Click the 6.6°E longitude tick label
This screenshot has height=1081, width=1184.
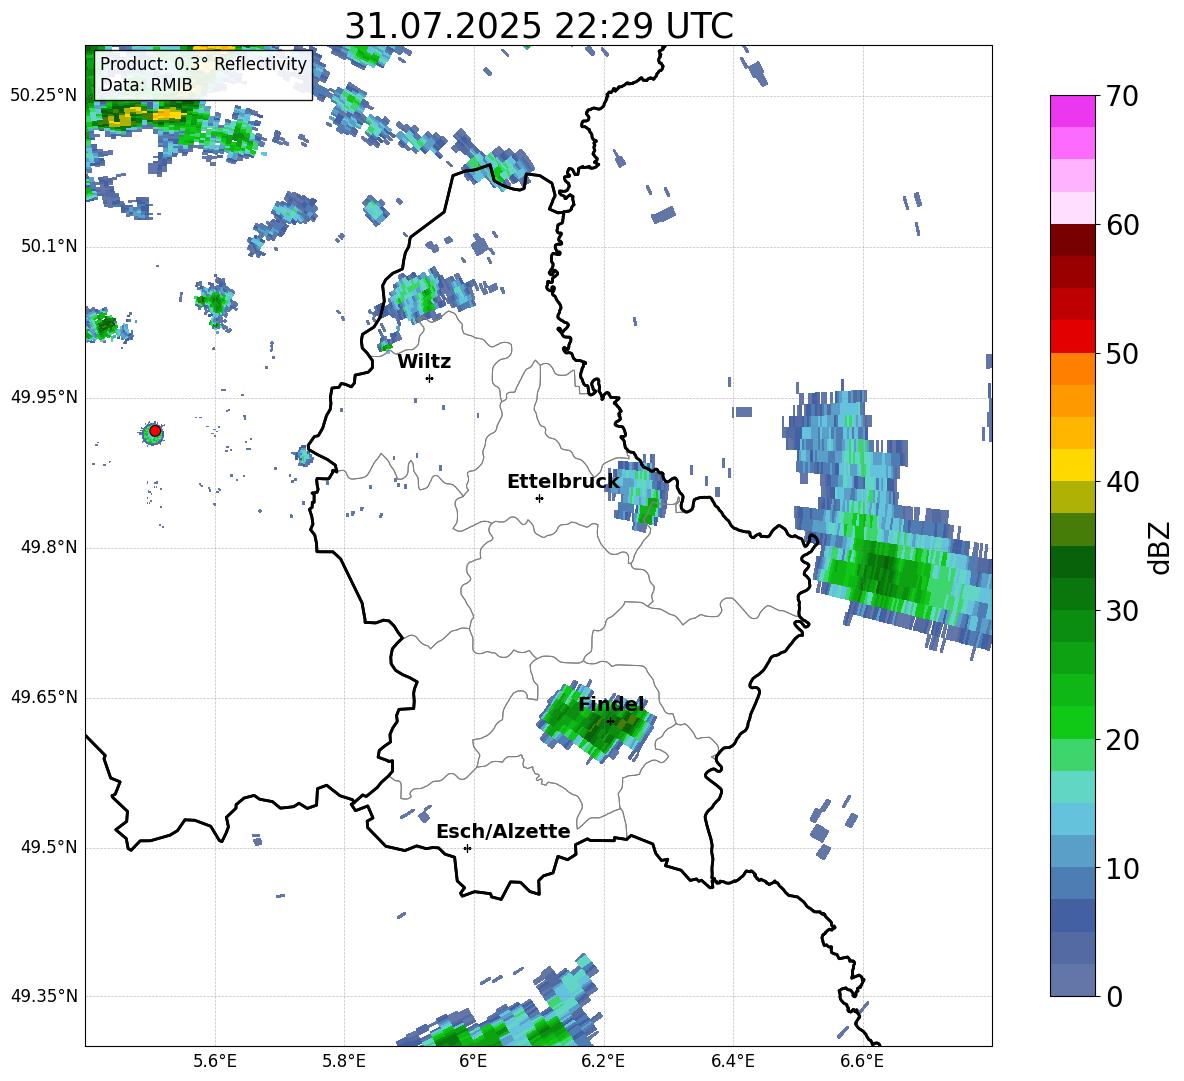pyautogui.click(x=862, y=1061)
